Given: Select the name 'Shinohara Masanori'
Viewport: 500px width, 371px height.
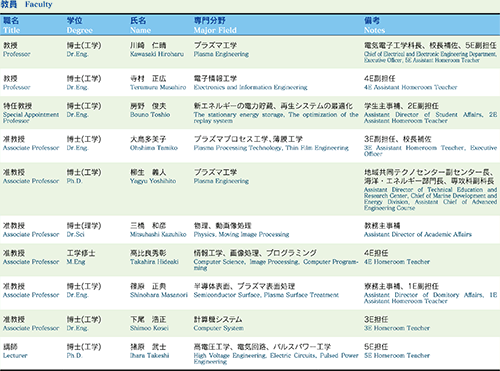Looking at the screenshot, I should tap(159, 295).
